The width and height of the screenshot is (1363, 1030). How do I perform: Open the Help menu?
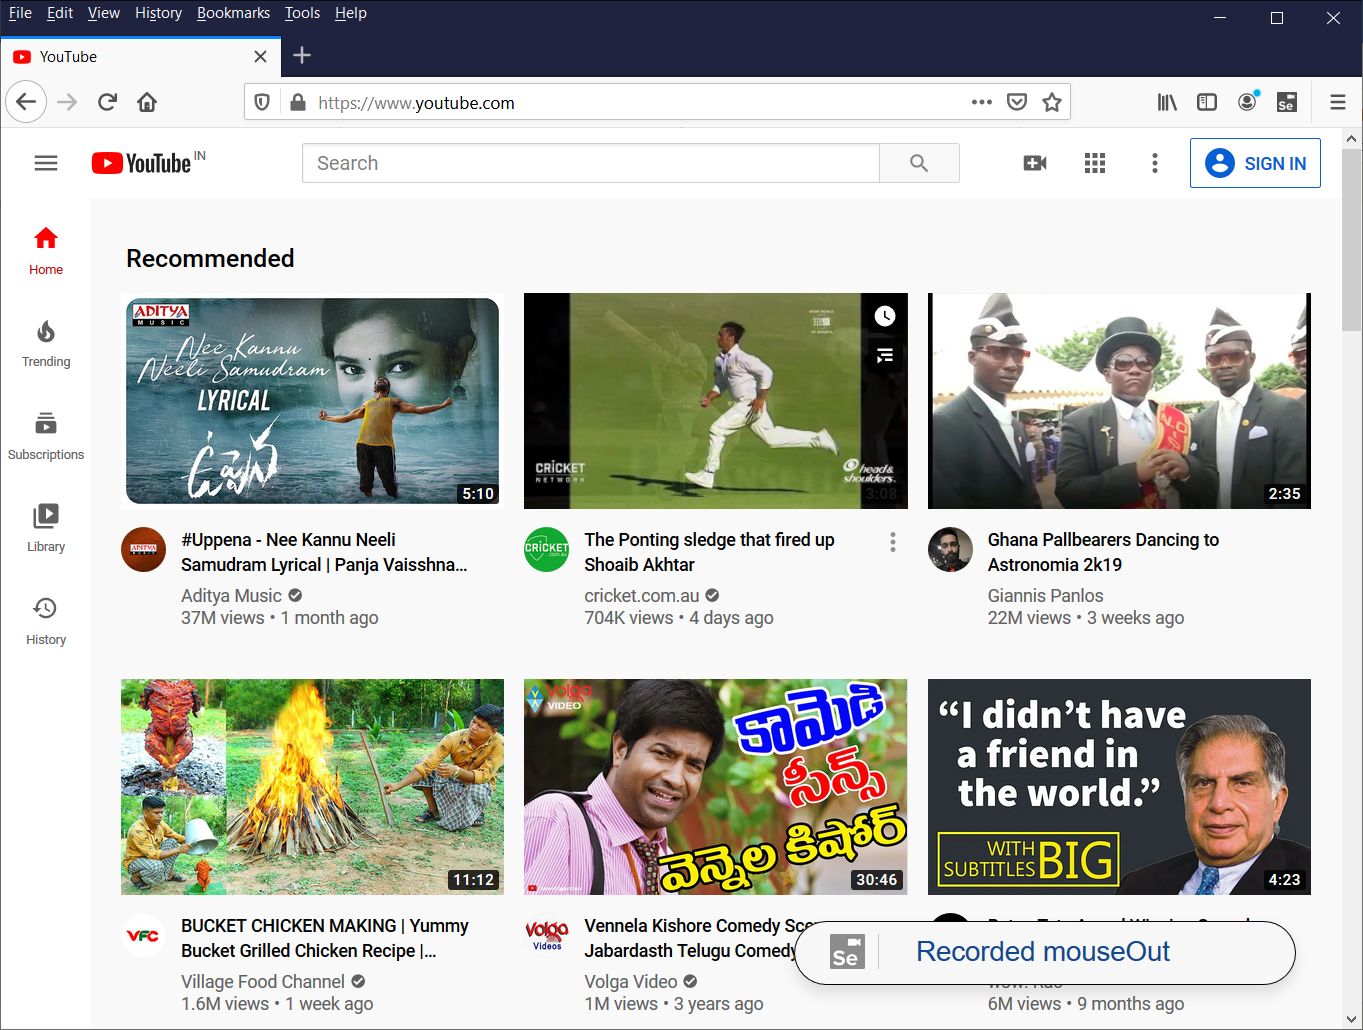tap(351, 13)
